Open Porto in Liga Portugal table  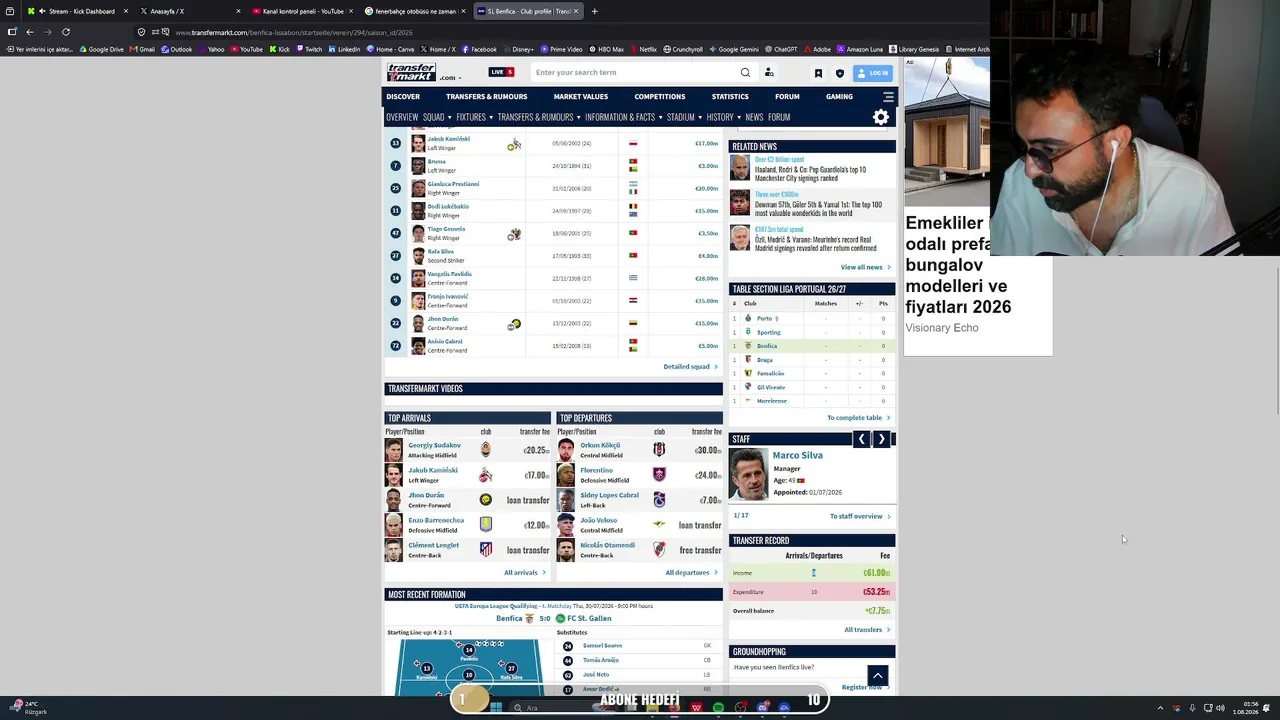click(764, 318)
